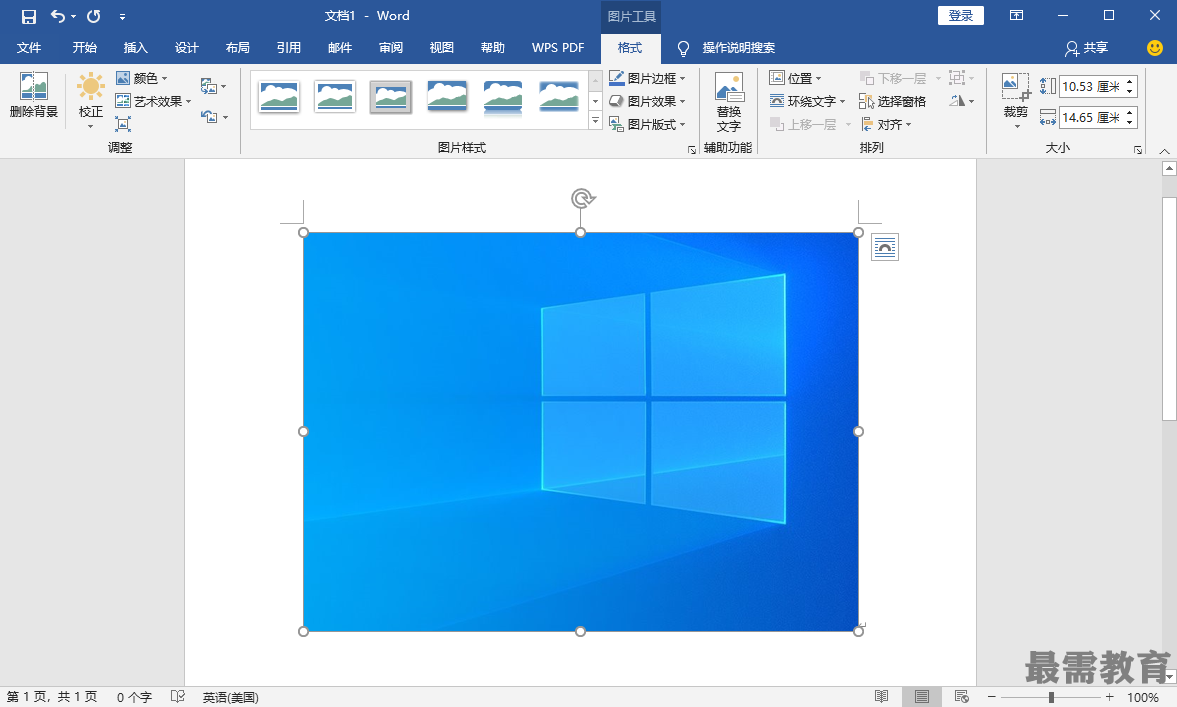Click the word count 0 个字

(134, 697)
